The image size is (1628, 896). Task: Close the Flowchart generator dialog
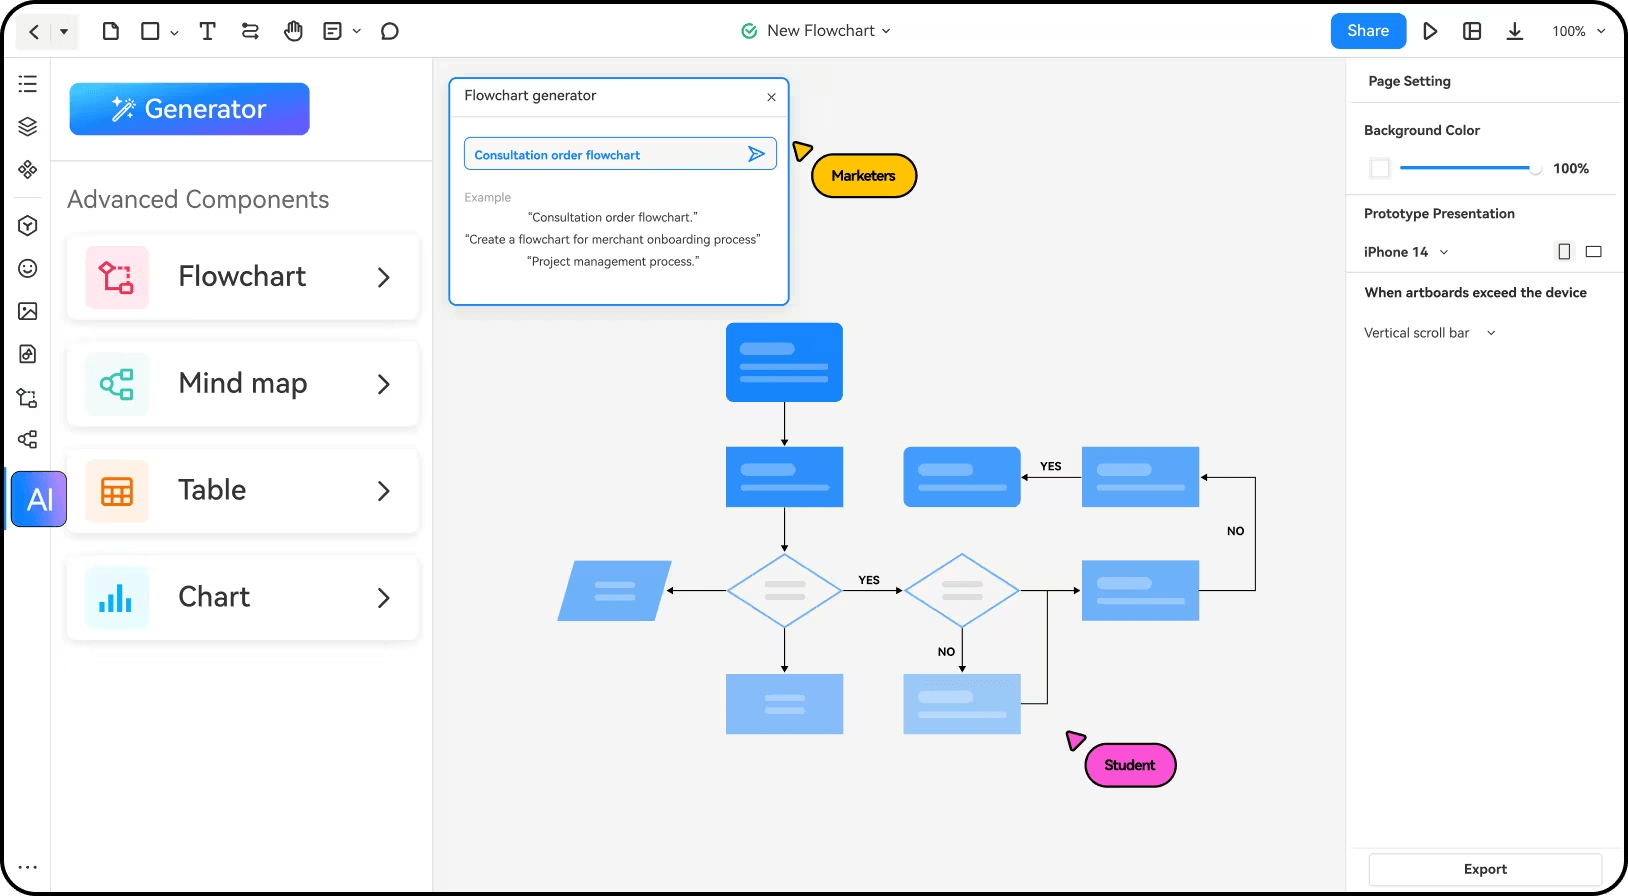(771, 97)
